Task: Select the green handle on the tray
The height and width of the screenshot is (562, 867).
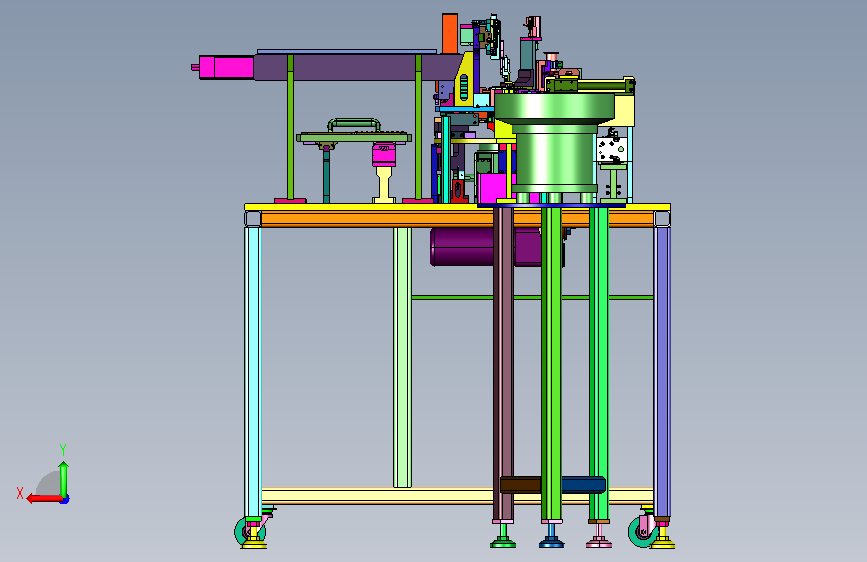Action: [x=354, y=124]
